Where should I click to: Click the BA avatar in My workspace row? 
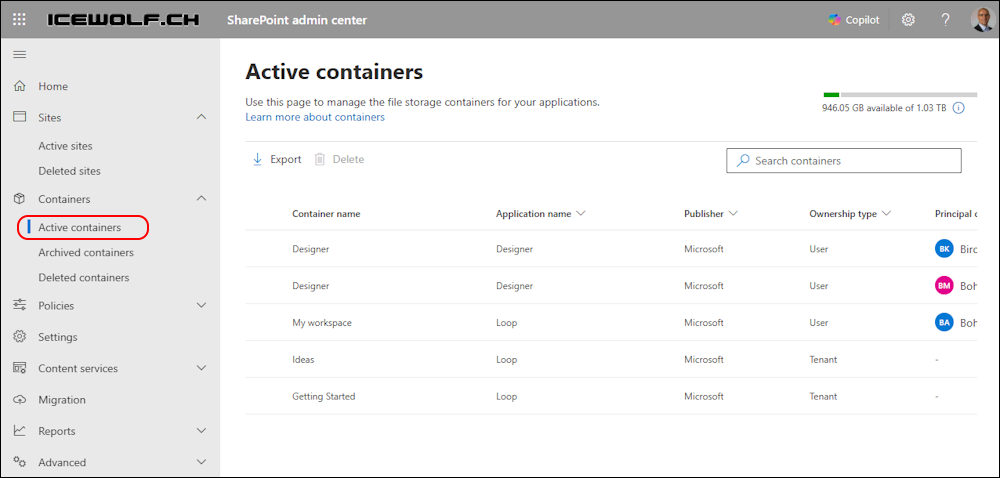(945, 322)
